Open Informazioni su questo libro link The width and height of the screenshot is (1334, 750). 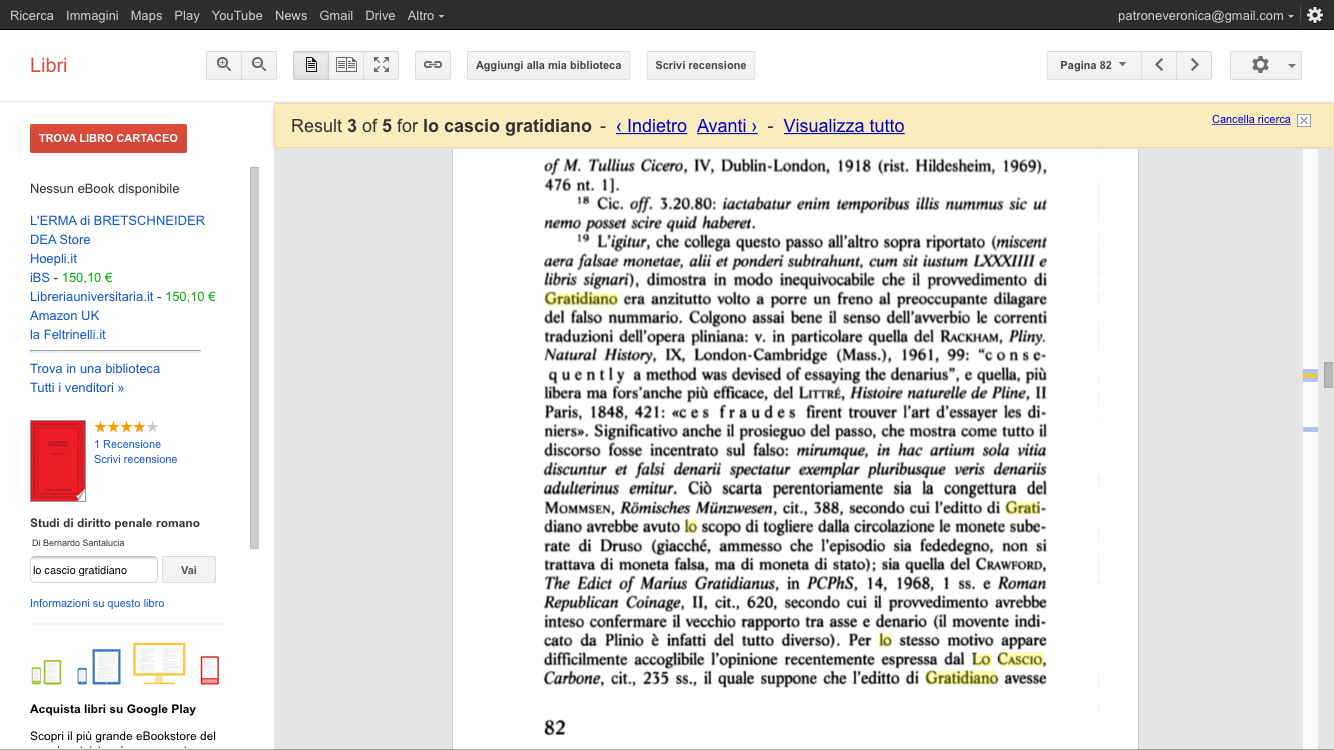(x=97, y=603)
